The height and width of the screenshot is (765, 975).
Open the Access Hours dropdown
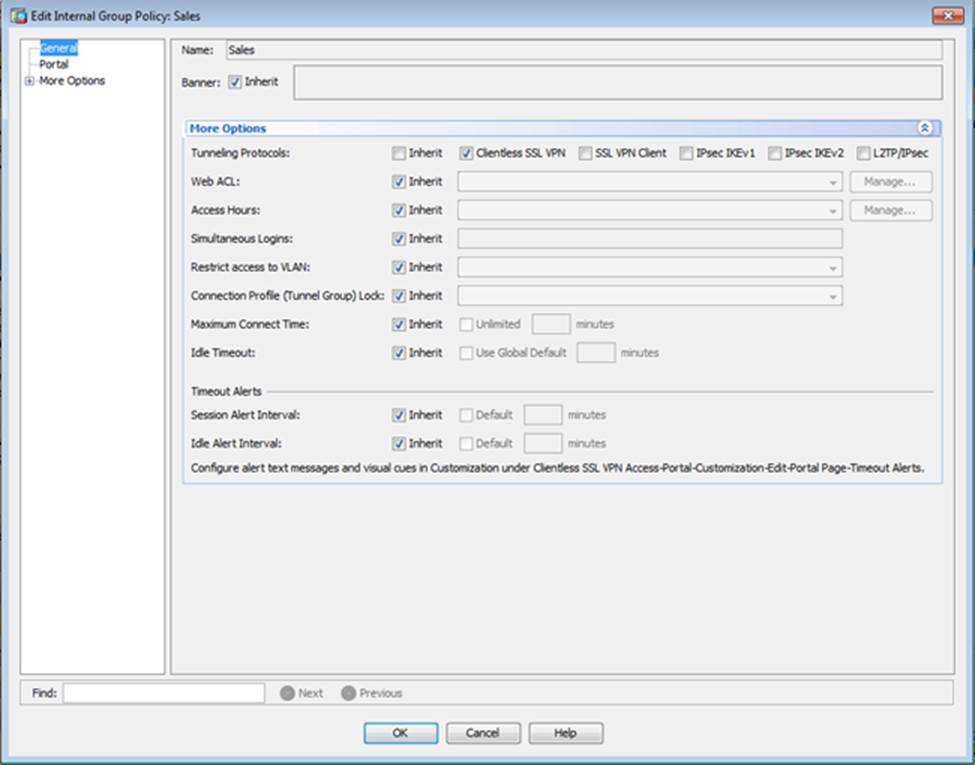(833, 211)
